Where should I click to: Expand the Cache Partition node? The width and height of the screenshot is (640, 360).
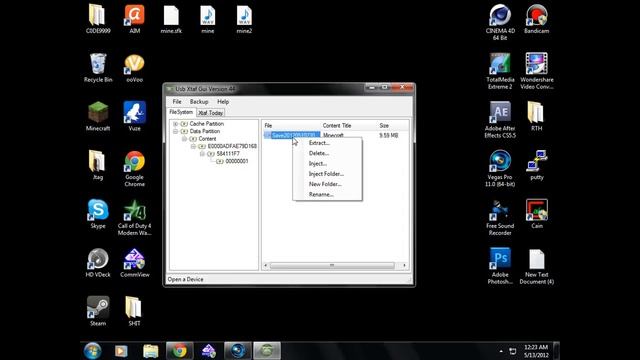tap(176, 124)
